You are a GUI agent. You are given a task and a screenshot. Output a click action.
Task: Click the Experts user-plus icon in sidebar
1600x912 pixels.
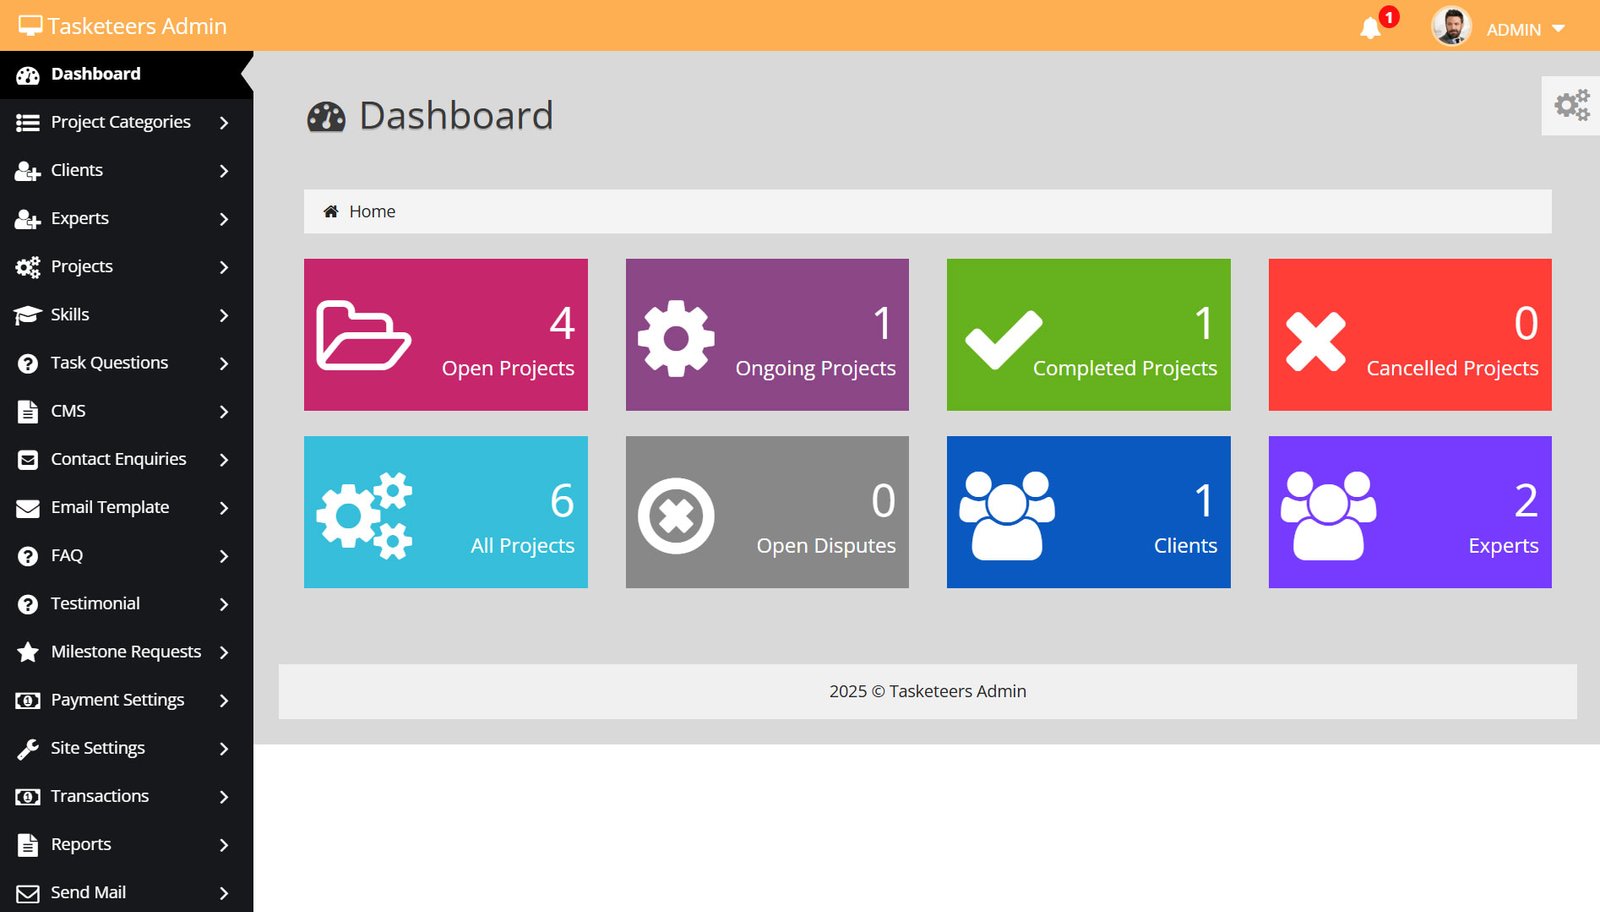tap(28, 219)
